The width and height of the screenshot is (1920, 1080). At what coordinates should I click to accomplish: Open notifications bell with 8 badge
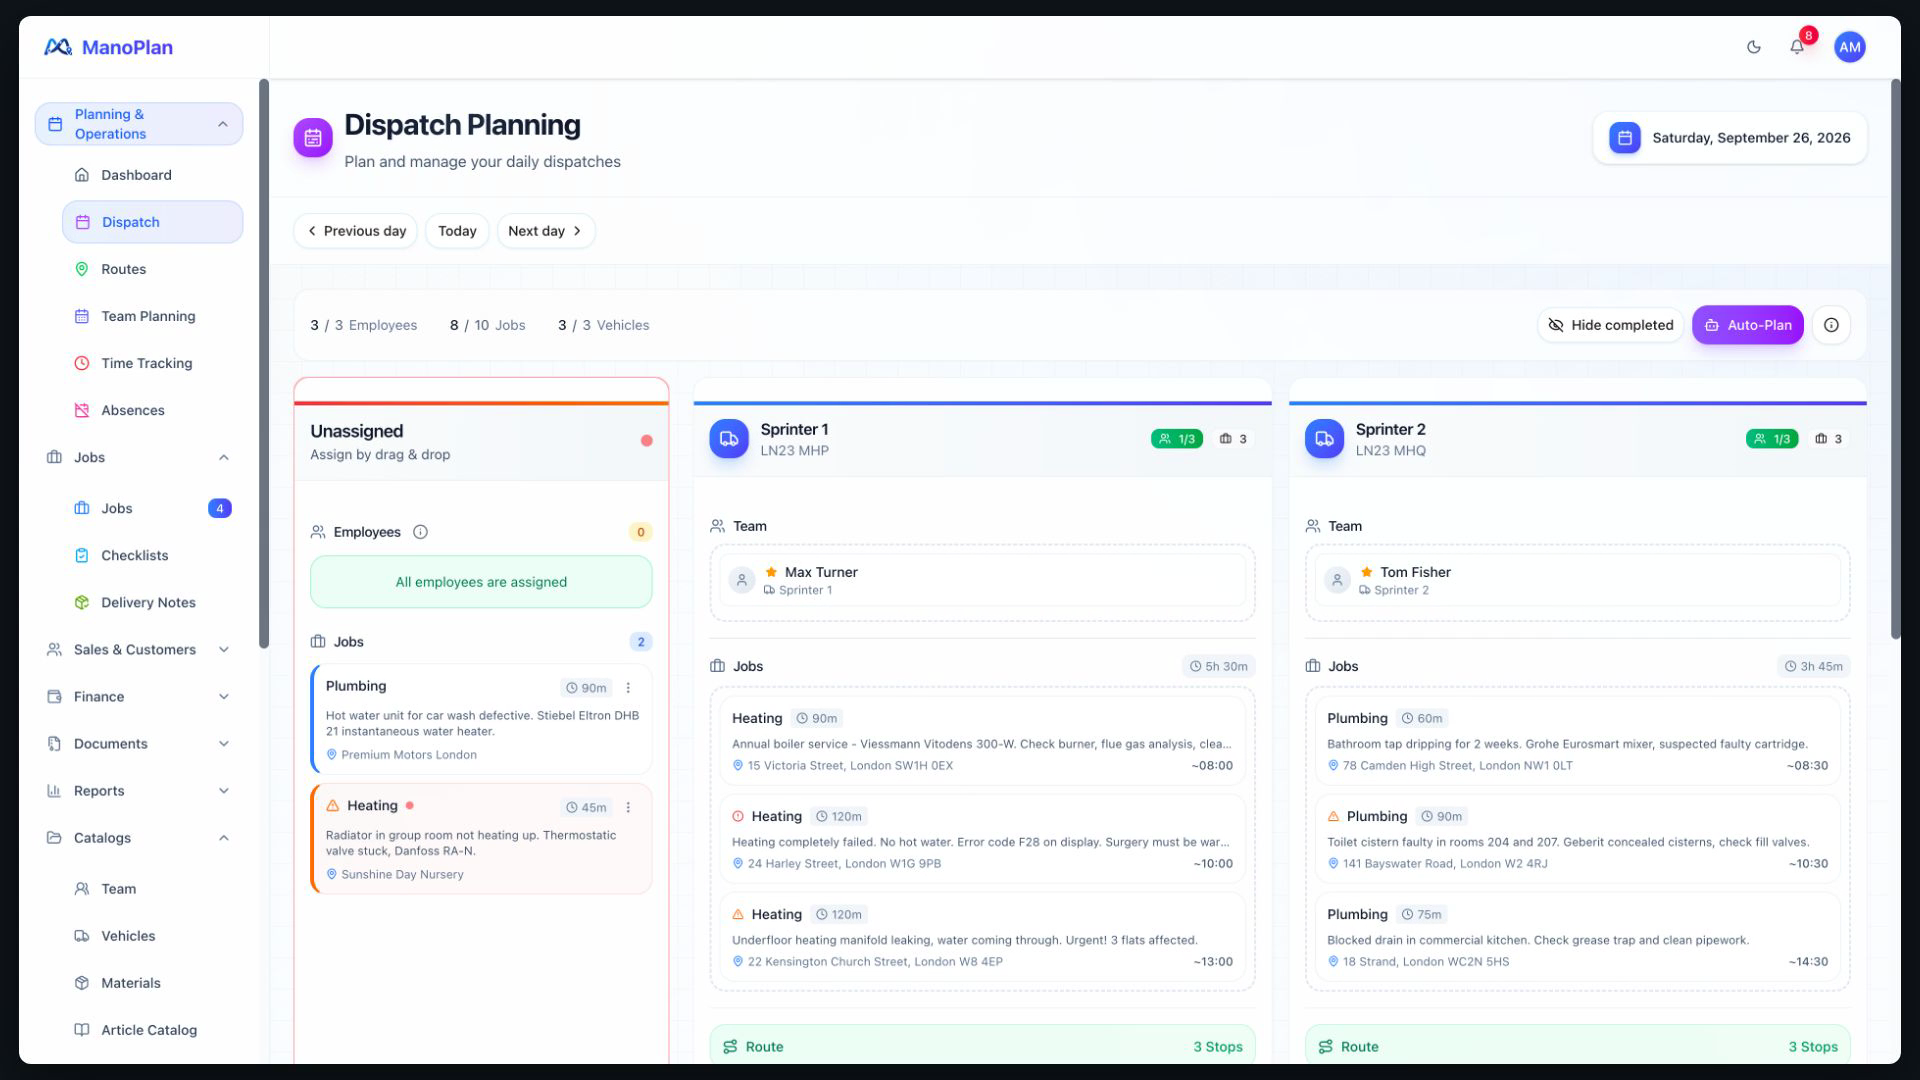click(1798, 47)
